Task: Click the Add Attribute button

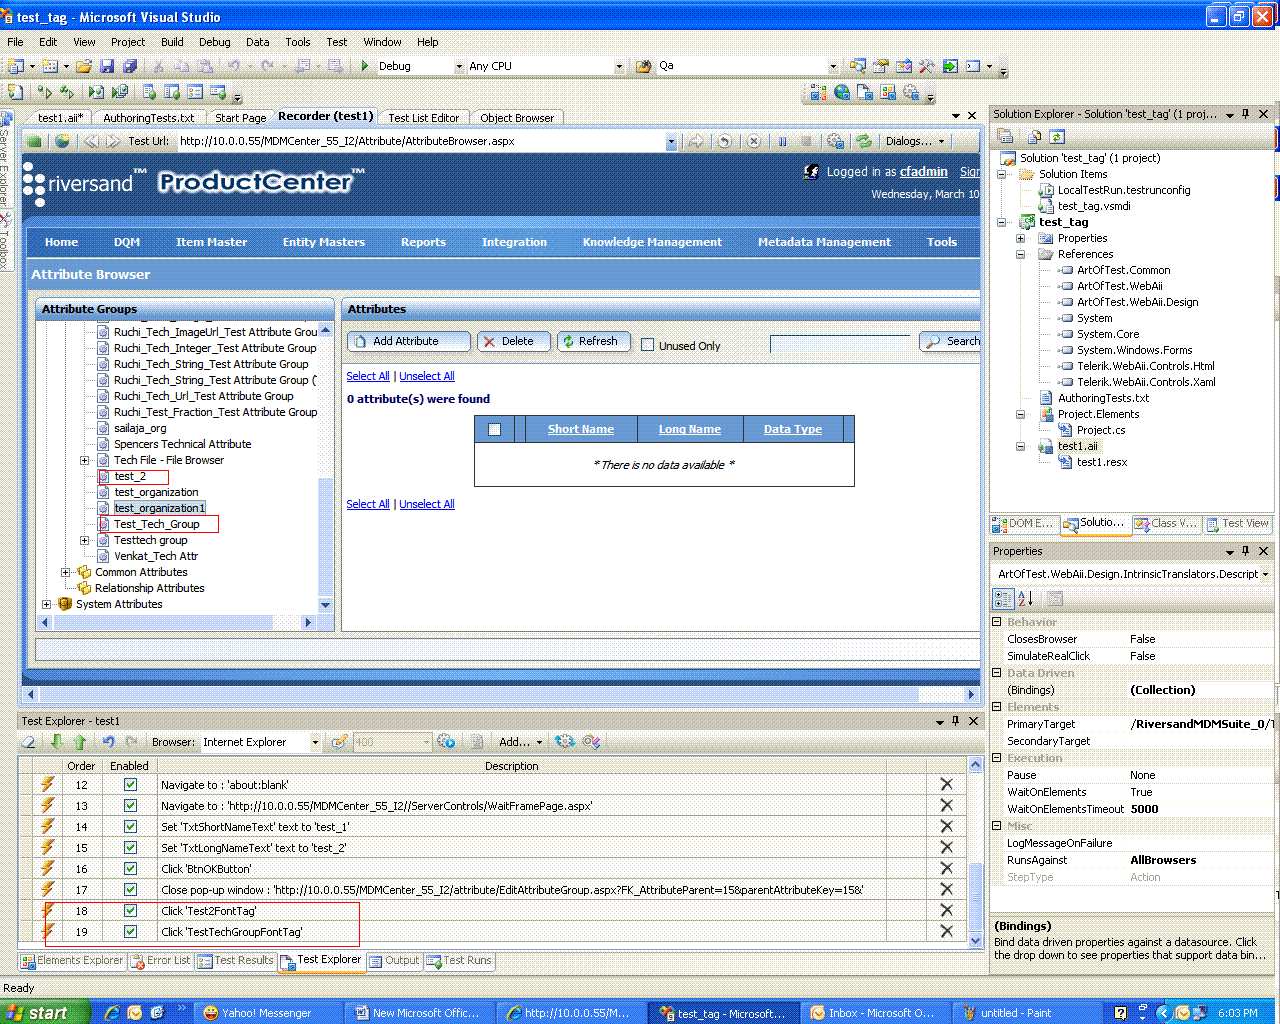Action: point(409,341)
